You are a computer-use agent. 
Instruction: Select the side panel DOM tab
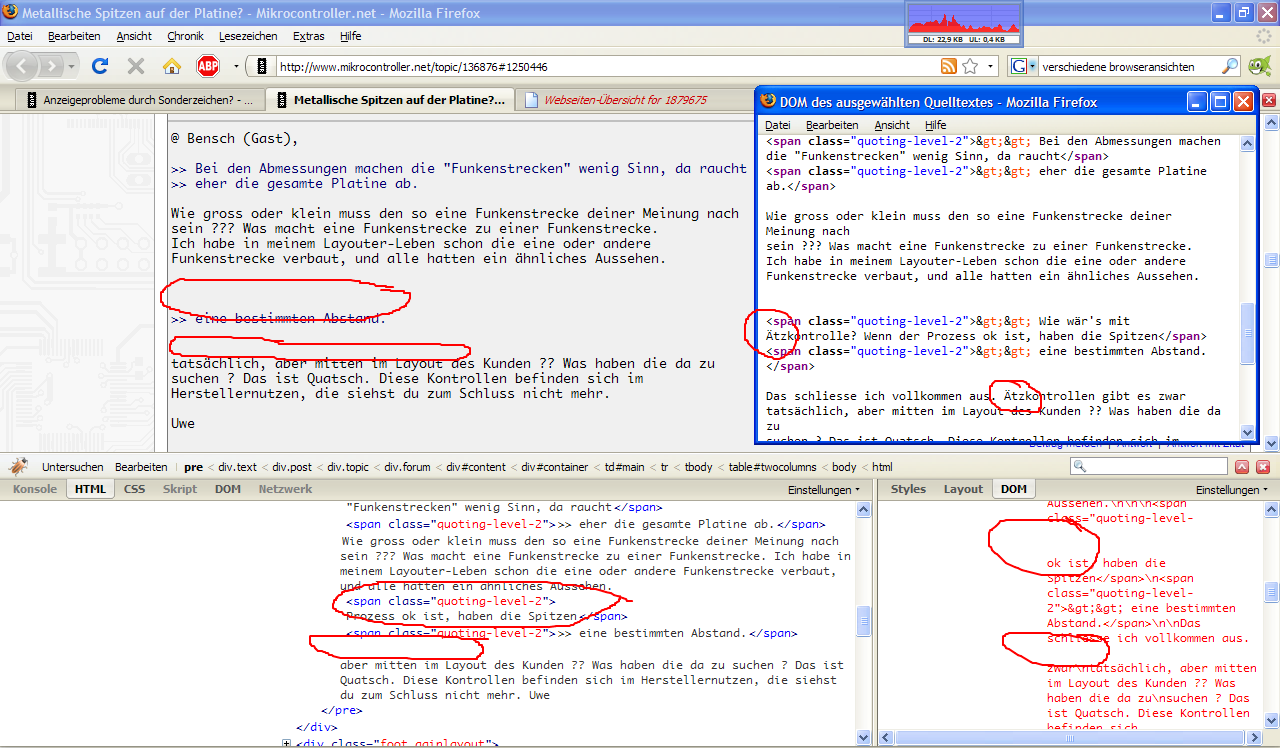coord(1013,489)
